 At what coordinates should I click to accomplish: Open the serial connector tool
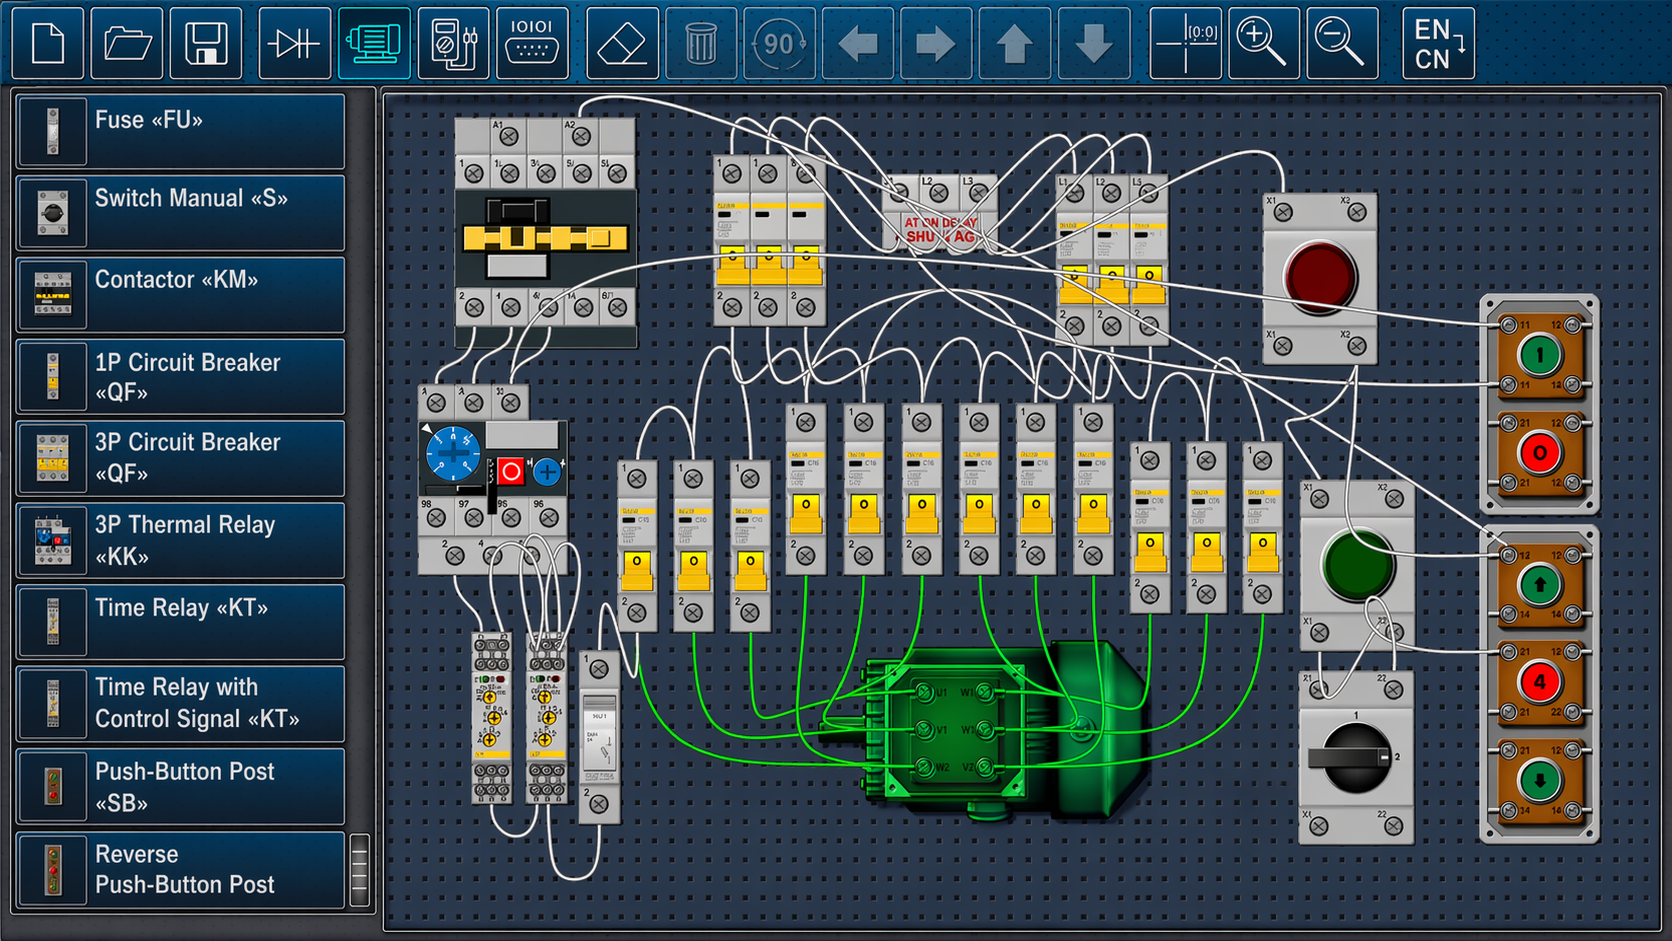coord(533,43)
